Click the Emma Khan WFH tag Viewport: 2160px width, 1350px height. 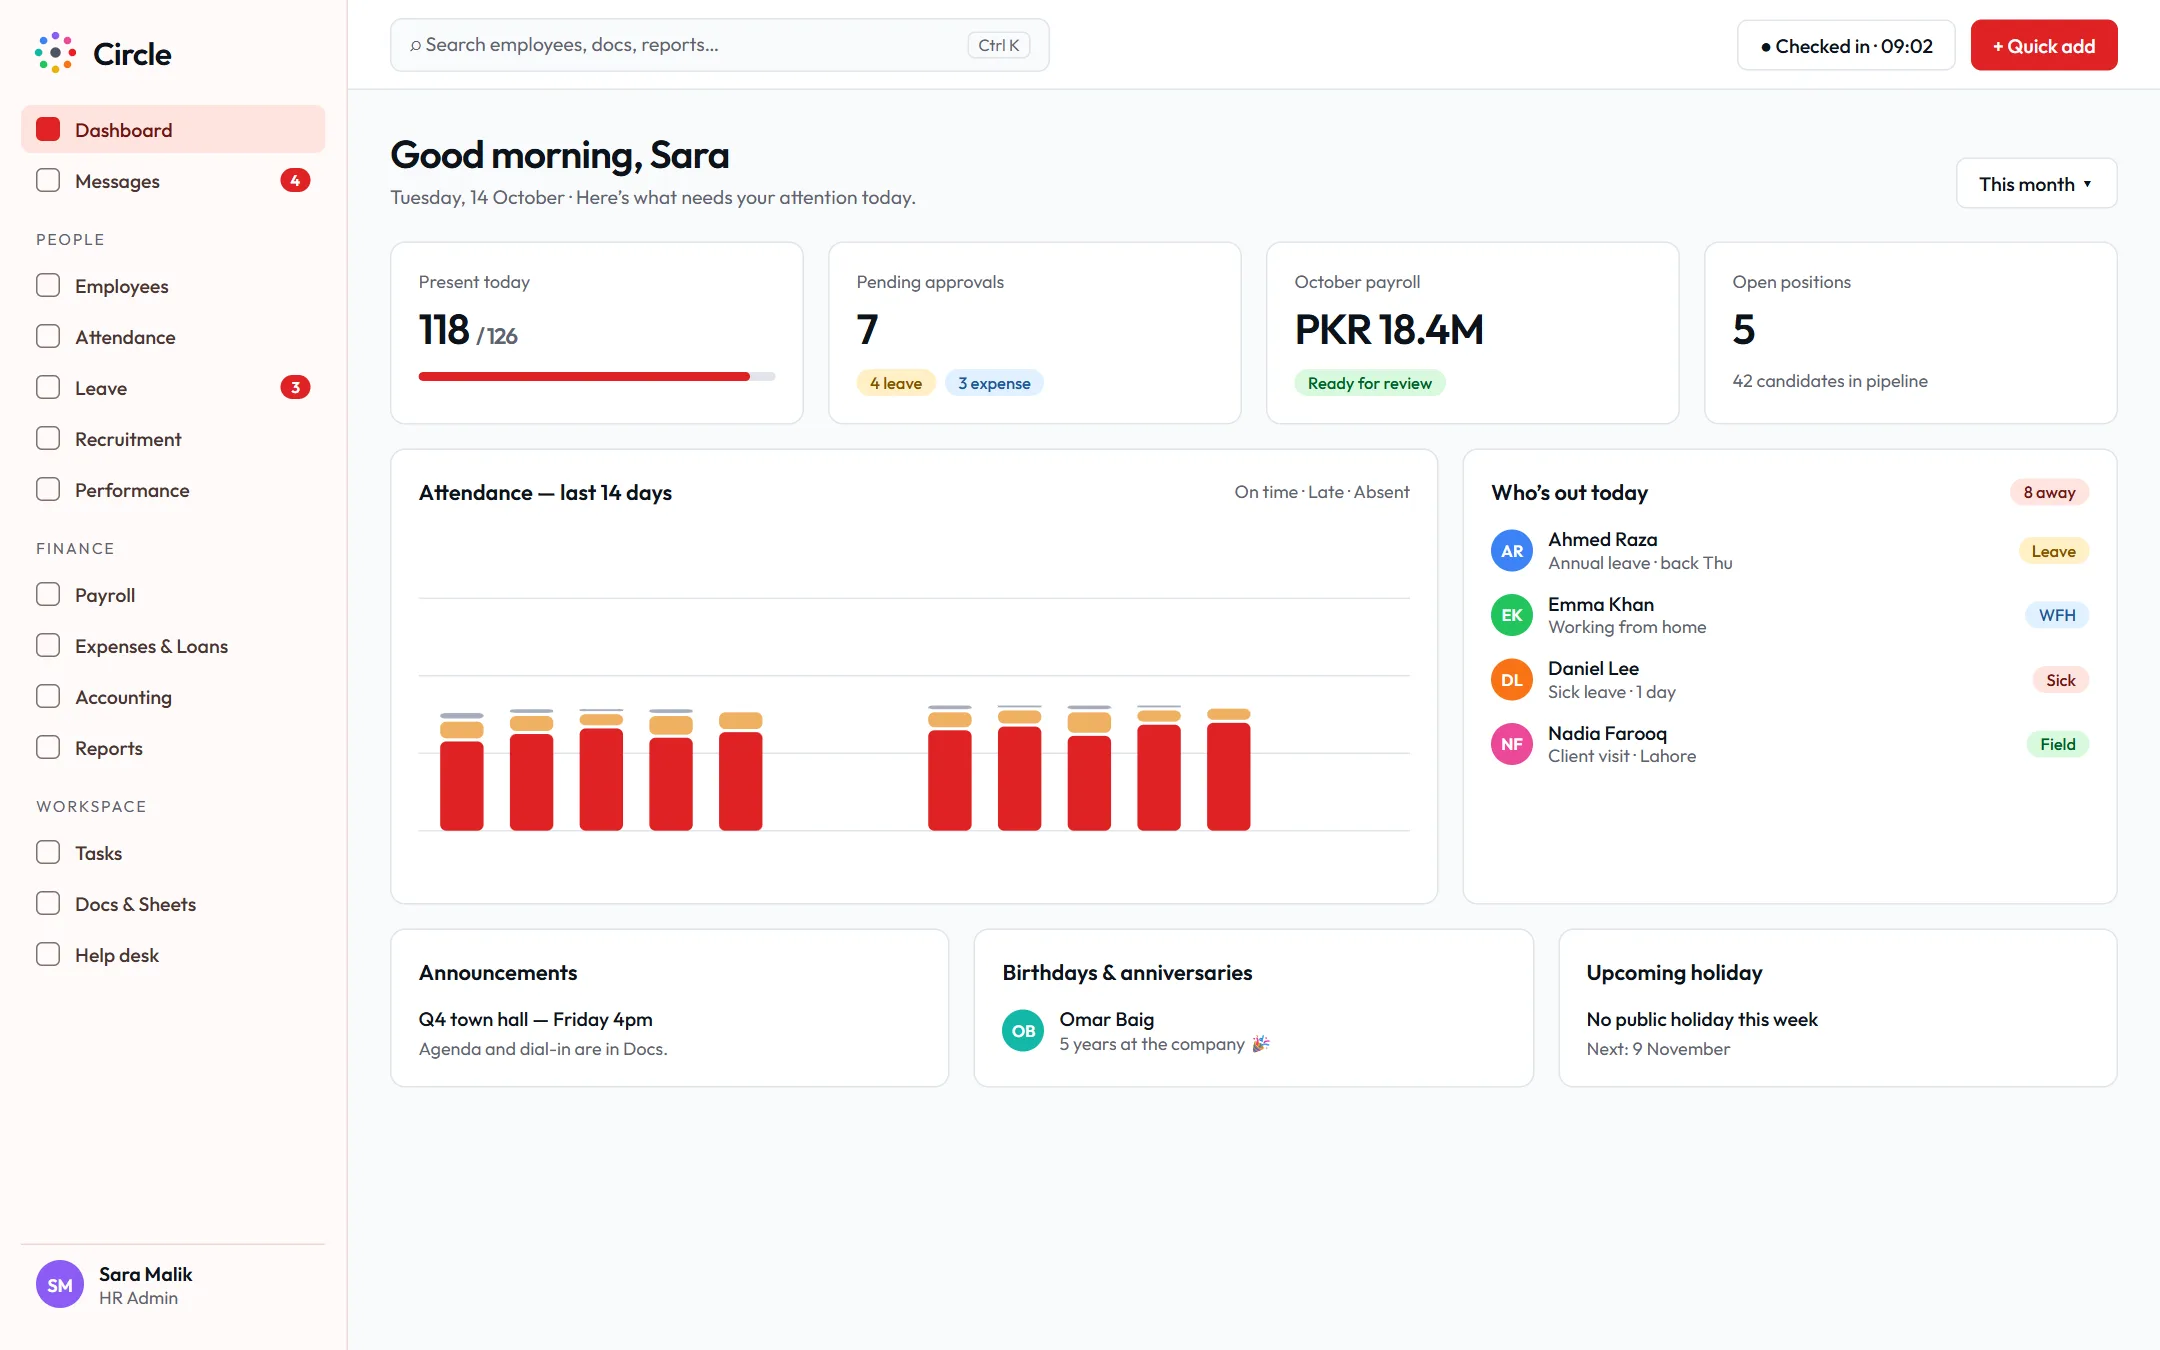pos(2057,615)
